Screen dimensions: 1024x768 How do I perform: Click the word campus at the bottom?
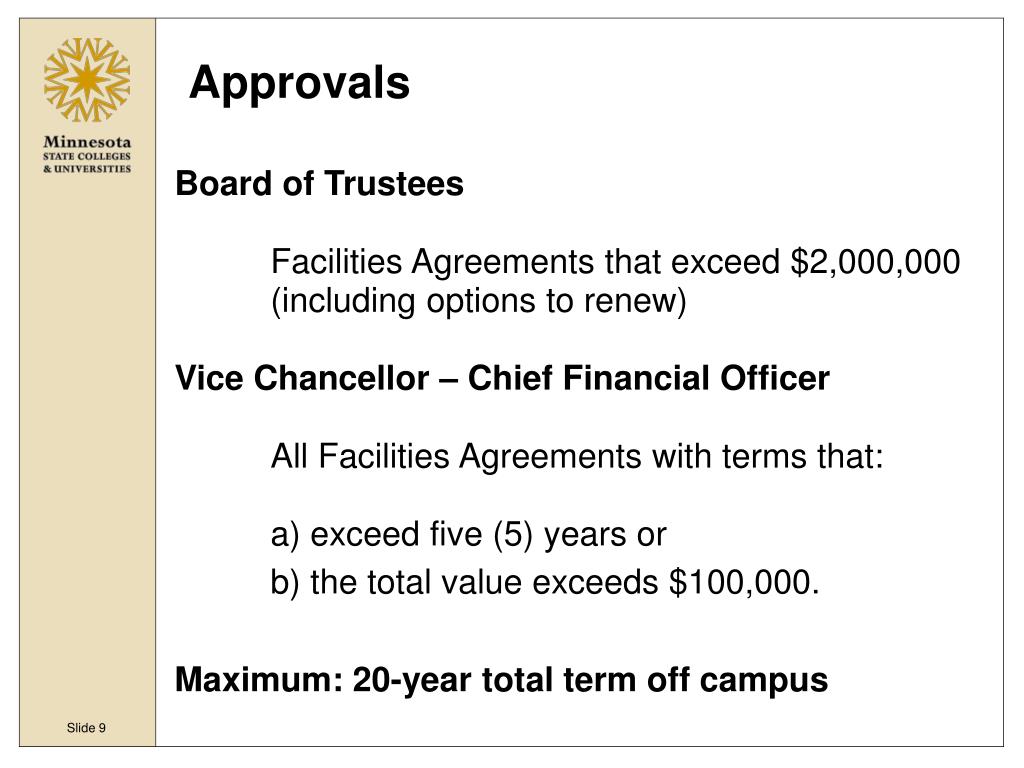pyautogui.click(x=764, y=682)
